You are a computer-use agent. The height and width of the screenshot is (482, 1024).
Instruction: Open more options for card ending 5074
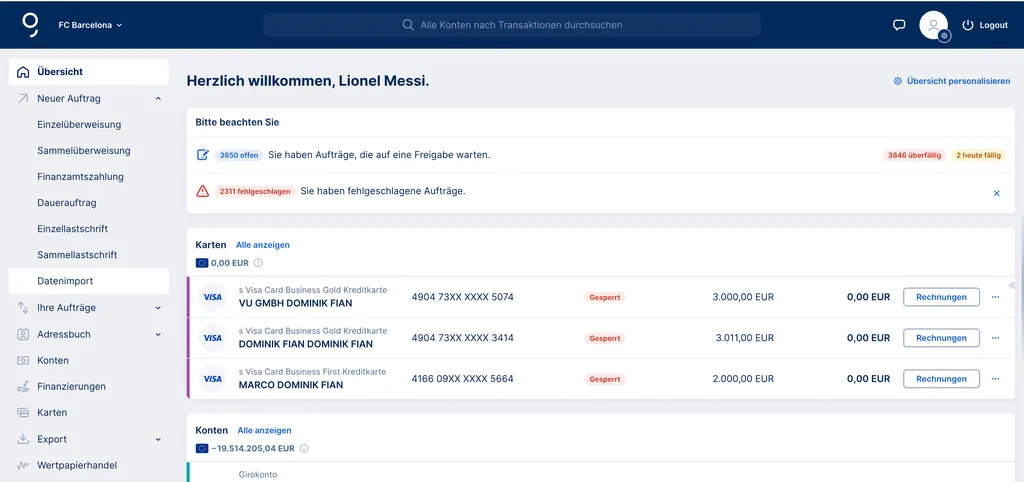996,297
